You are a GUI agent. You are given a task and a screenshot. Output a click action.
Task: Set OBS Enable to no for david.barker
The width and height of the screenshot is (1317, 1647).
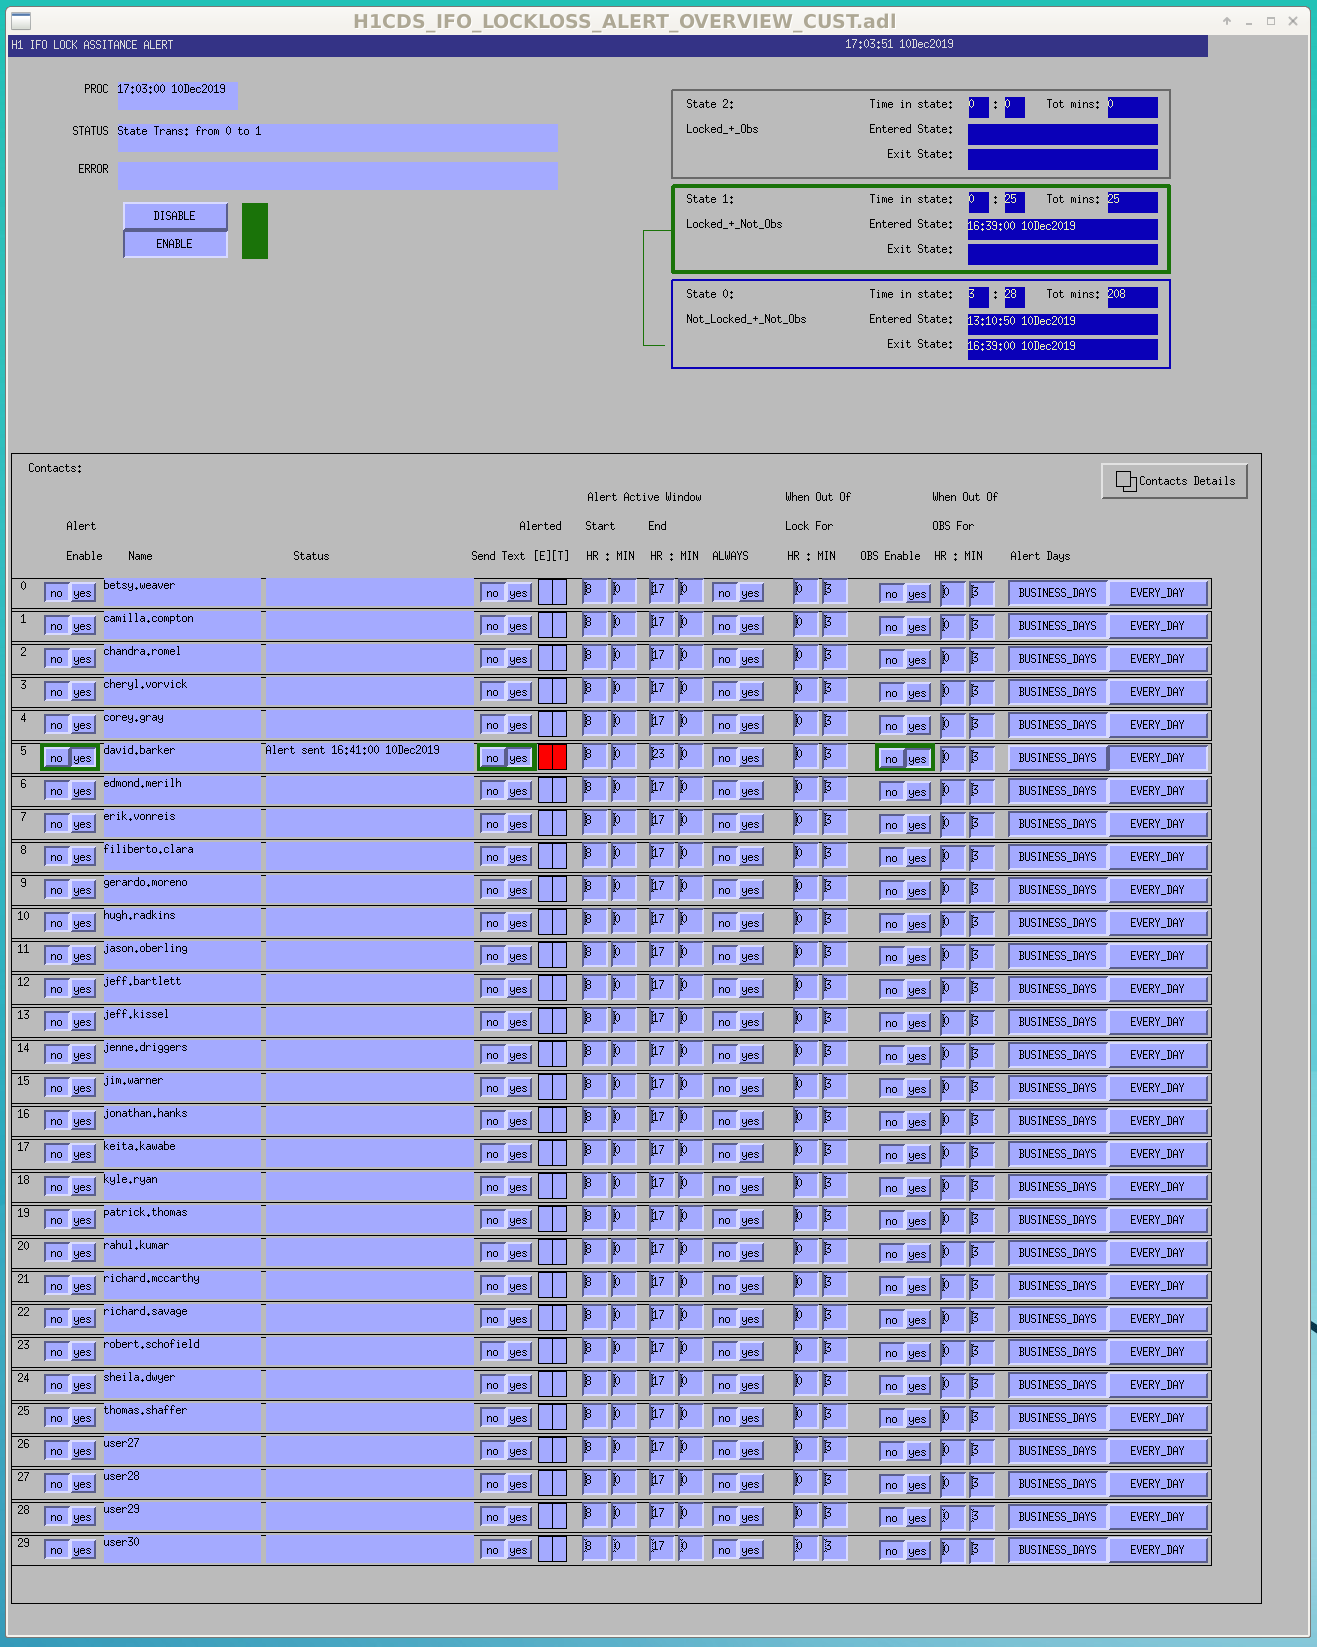892,760
